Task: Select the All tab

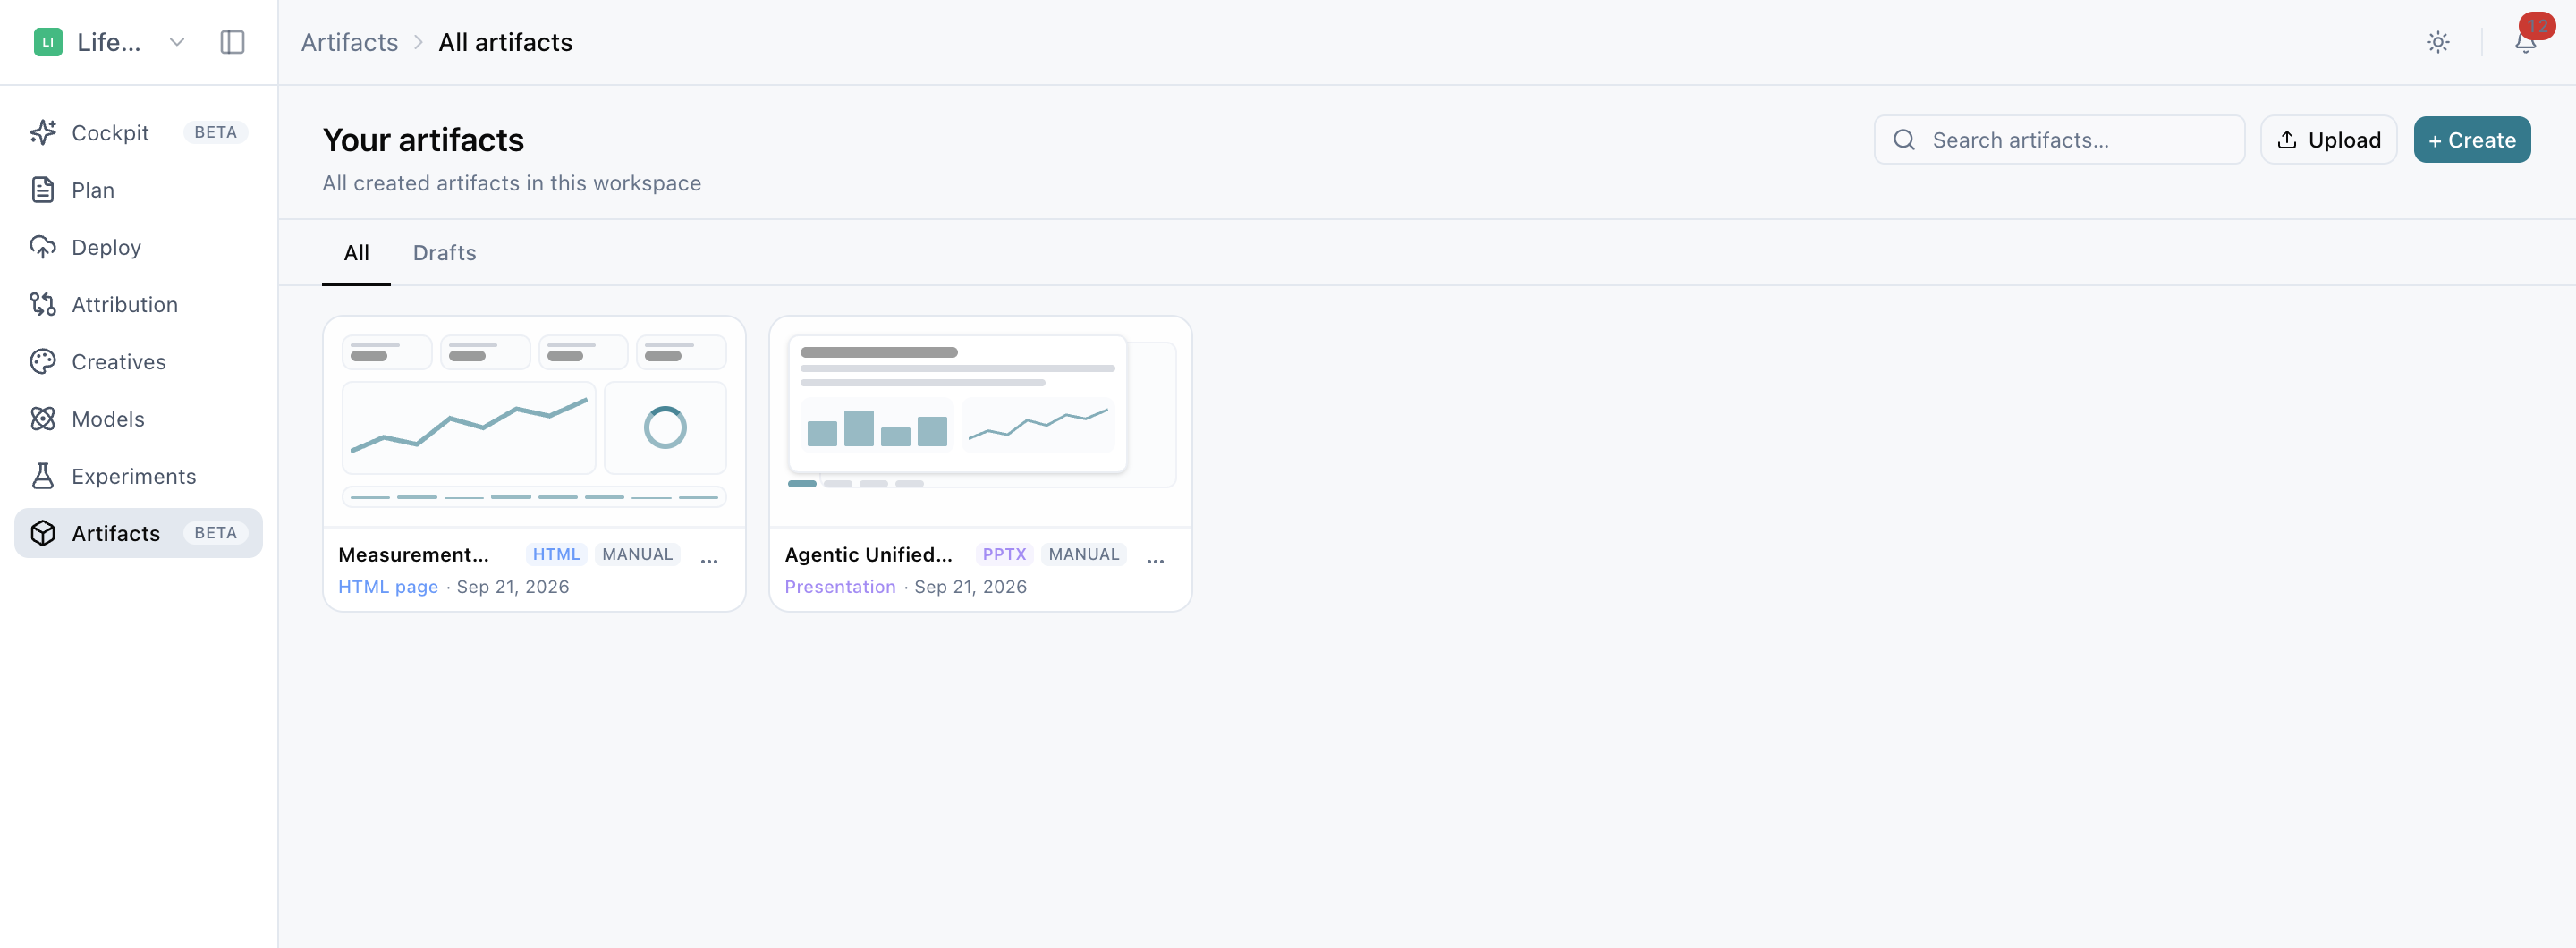Action: click(x=356, y=253)
